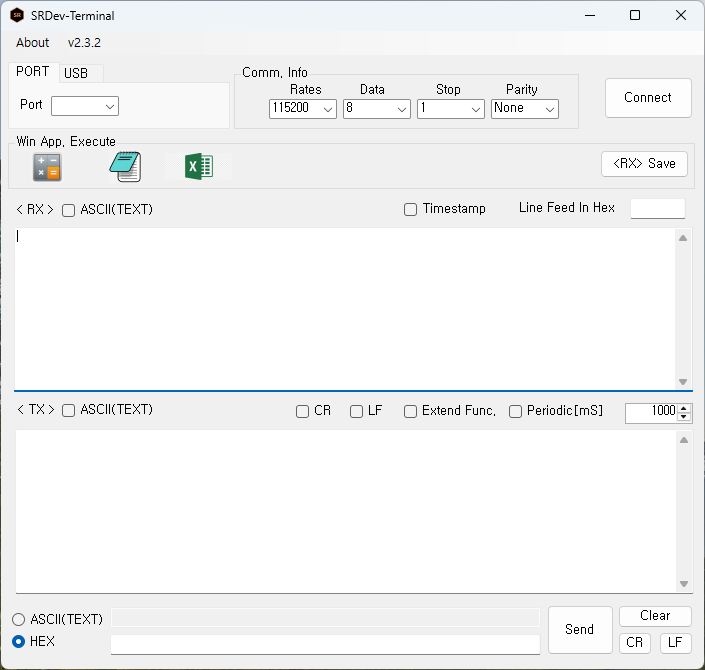Select the HEX radio button
The width and height of the screenshot is (705, 670).
coord(18,642)
